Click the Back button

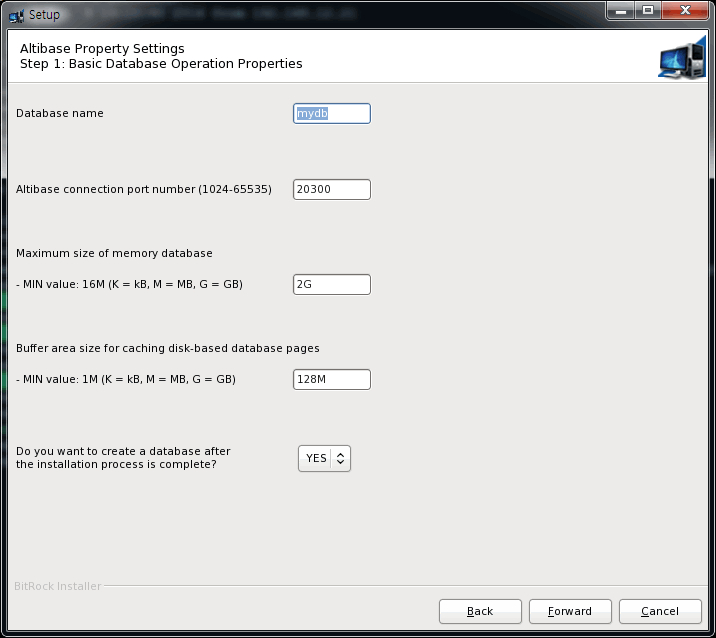[x=480, y=611]
